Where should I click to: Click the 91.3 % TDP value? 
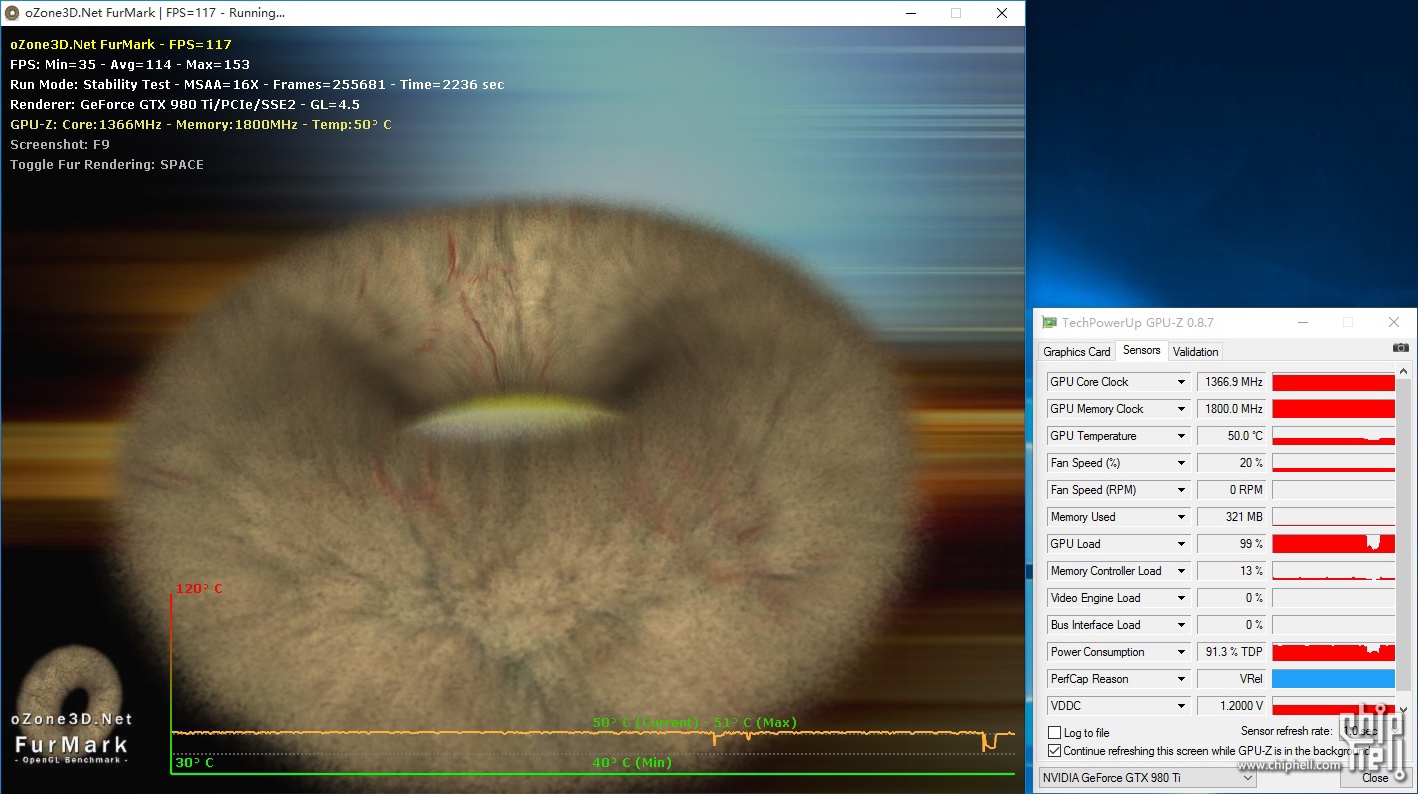tap(1232, 652)
